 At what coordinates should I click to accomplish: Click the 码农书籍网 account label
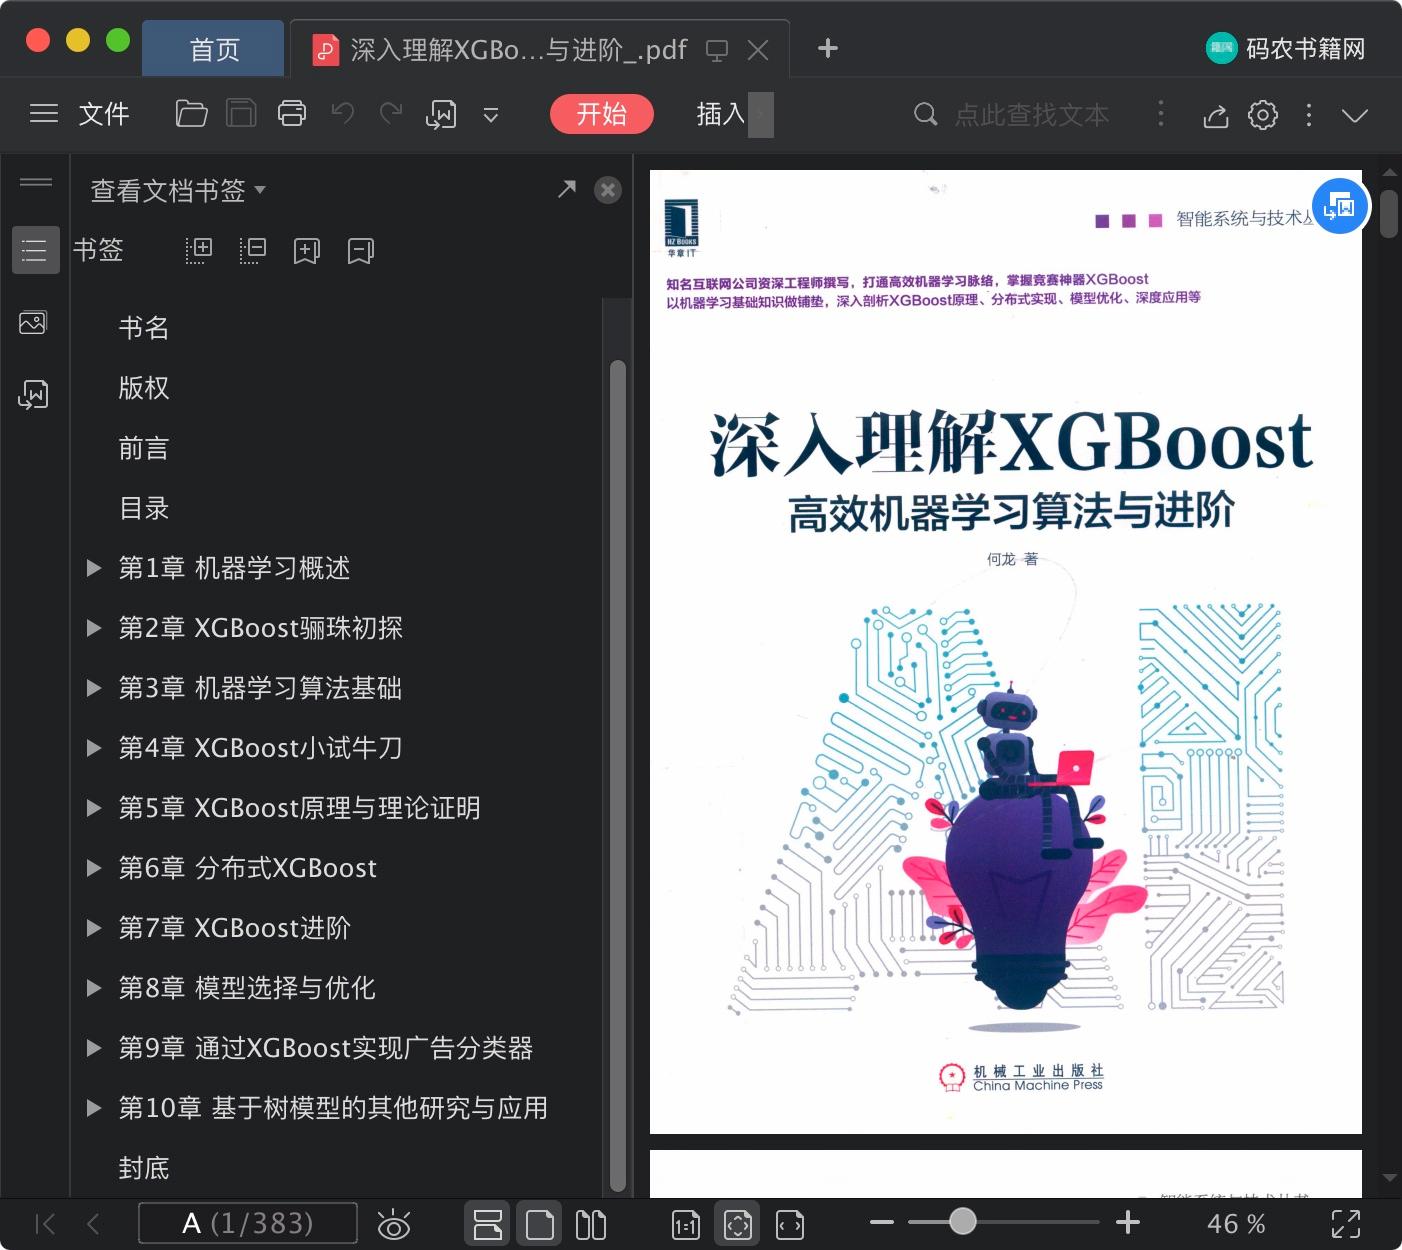[x=1305, y=48]
